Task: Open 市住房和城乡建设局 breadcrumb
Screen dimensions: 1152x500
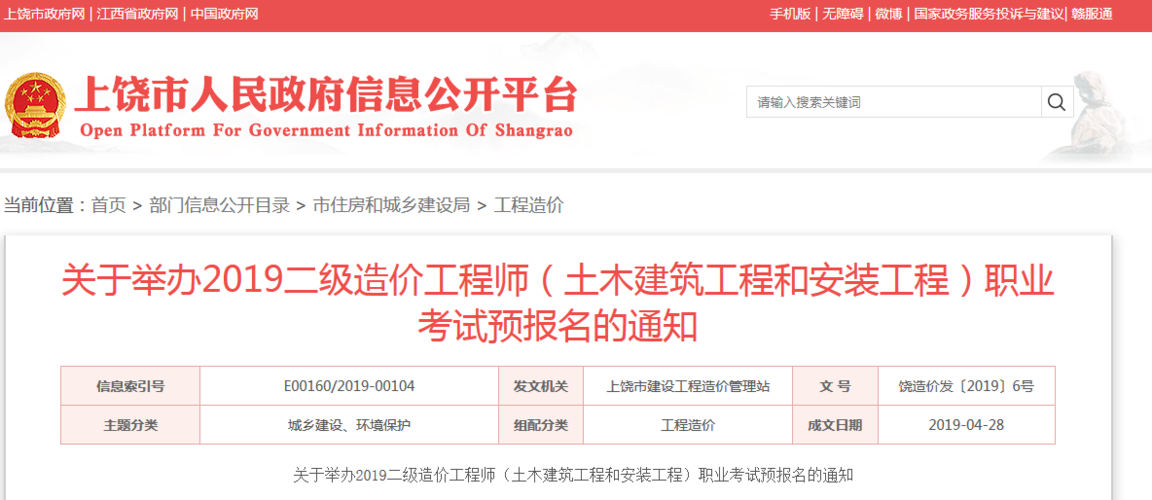Action: coord(392,206)
